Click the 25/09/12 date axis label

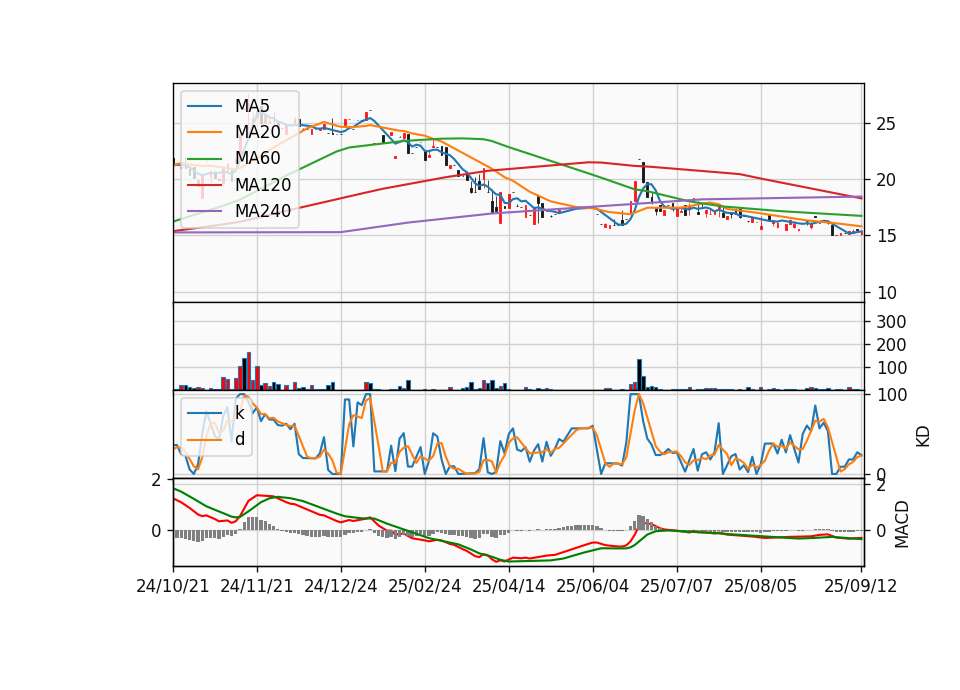pos(860,586)
